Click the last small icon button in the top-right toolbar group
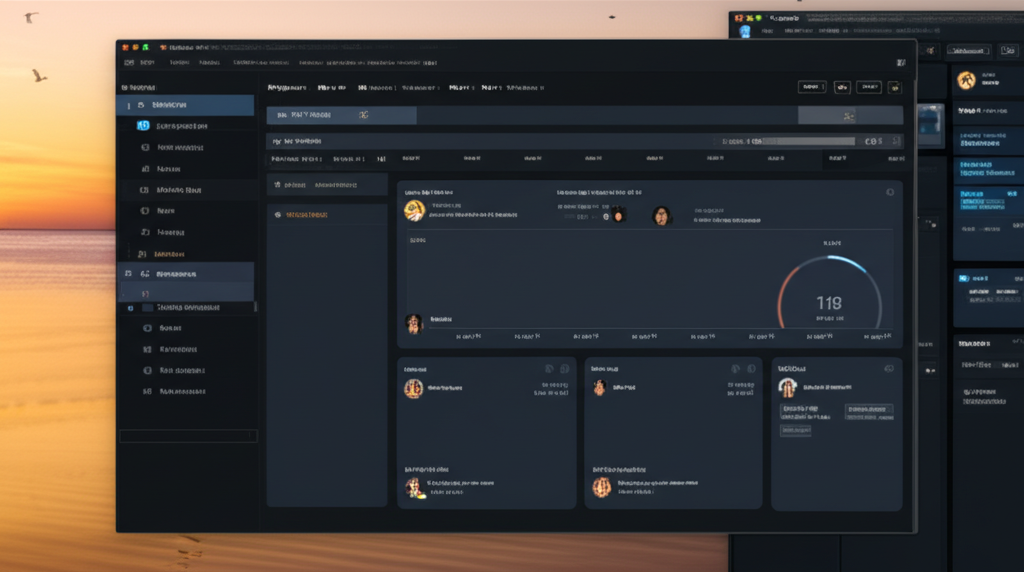 click(x=895, y=87)
